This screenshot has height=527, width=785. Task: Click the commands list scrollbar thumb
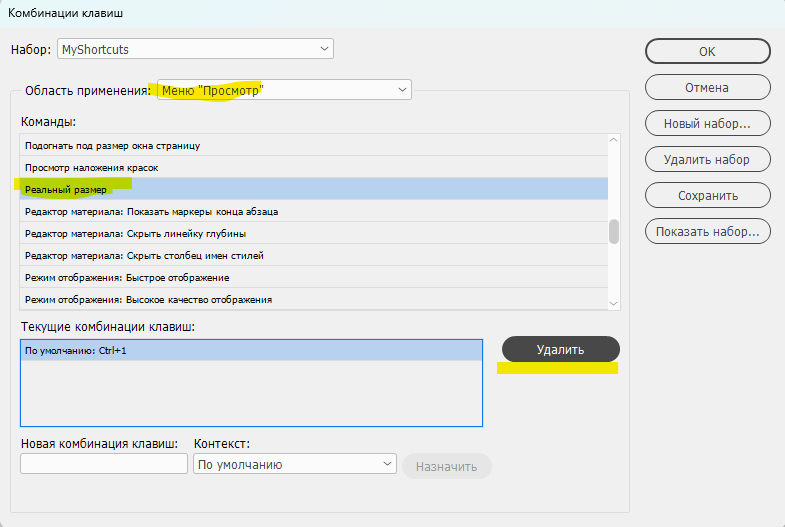614,231
